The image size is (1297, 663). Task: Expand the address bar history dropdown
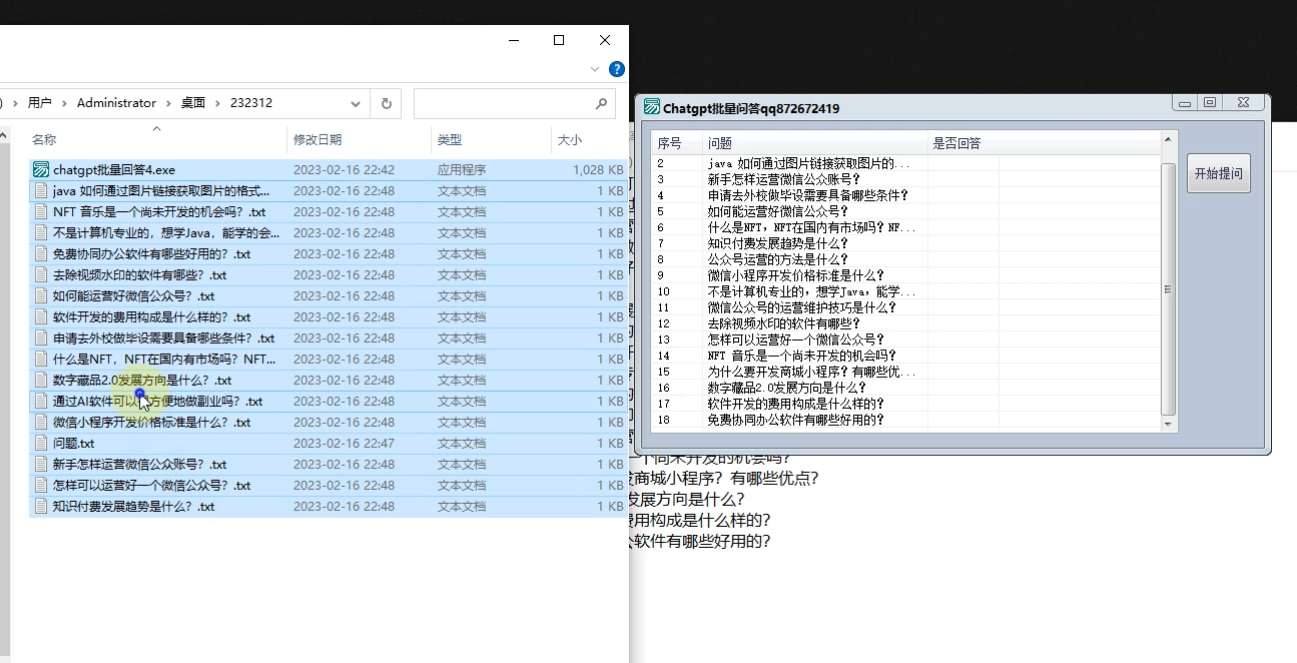click(356, 103)
